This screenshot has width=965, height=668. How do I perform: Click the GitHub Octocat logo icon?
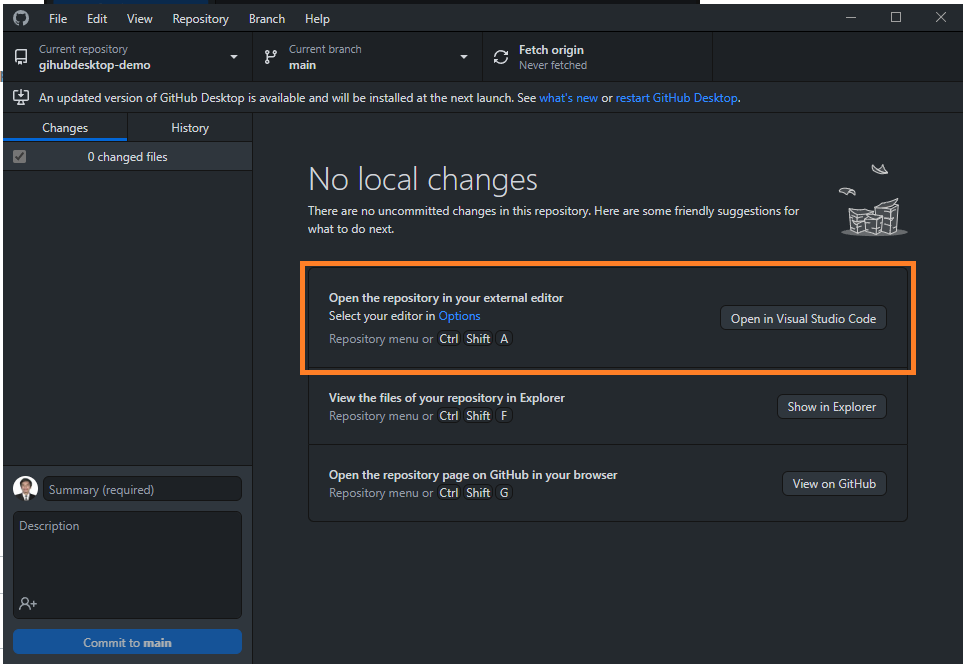pos(21,18)
